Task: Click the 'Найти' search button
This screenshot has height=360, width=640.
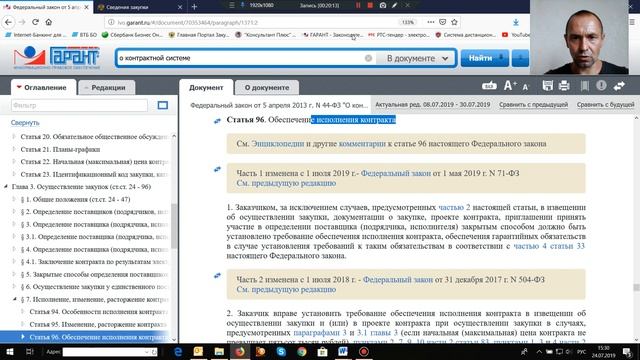Action: point(484,58)
